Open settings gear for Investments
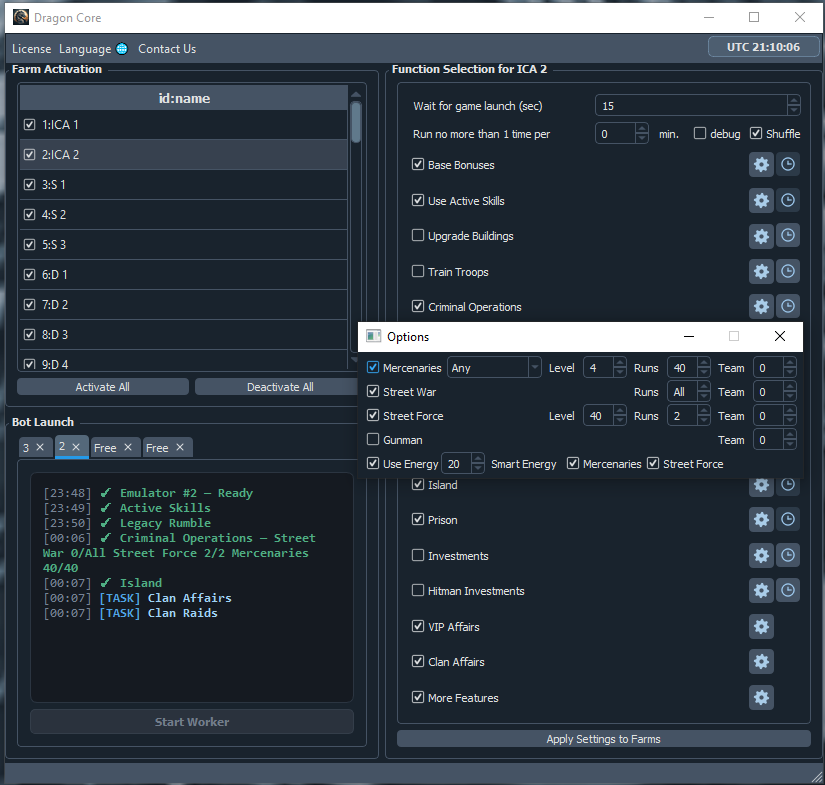Viewport: 825px width, 785px height. point(761,556)
